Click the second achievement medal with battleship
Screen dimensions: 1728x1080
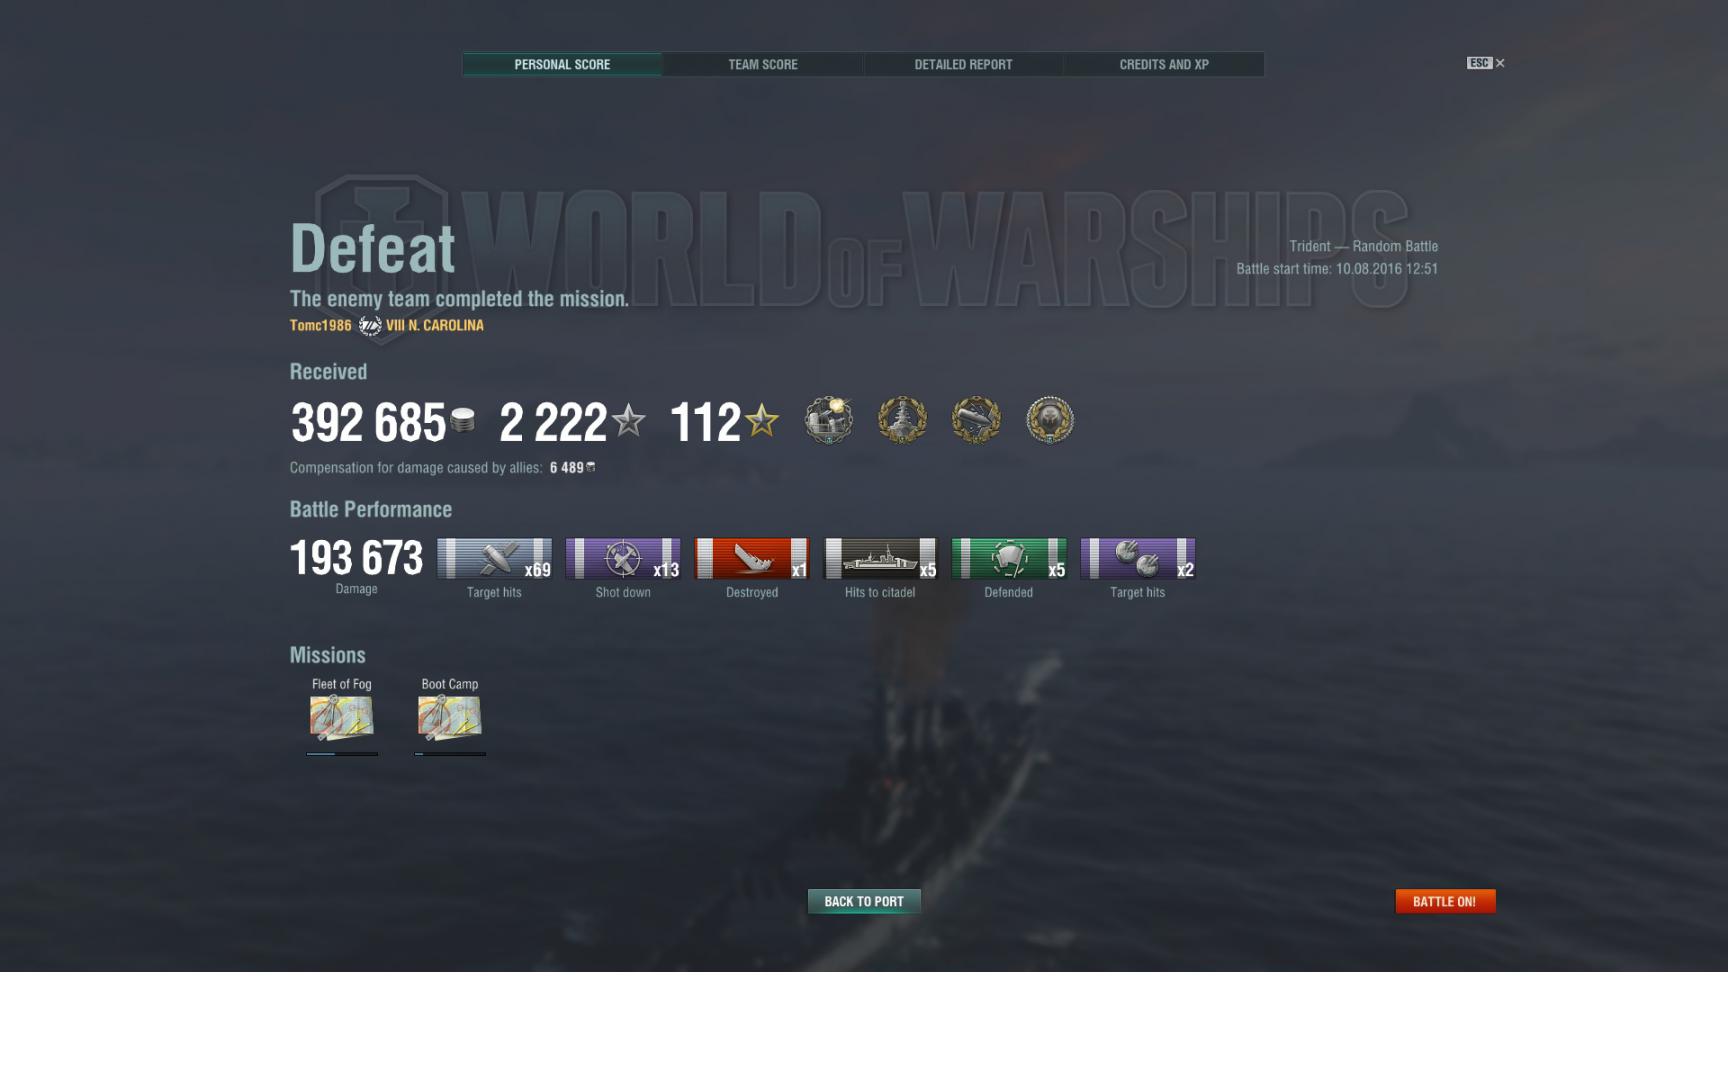click(902, 420)
